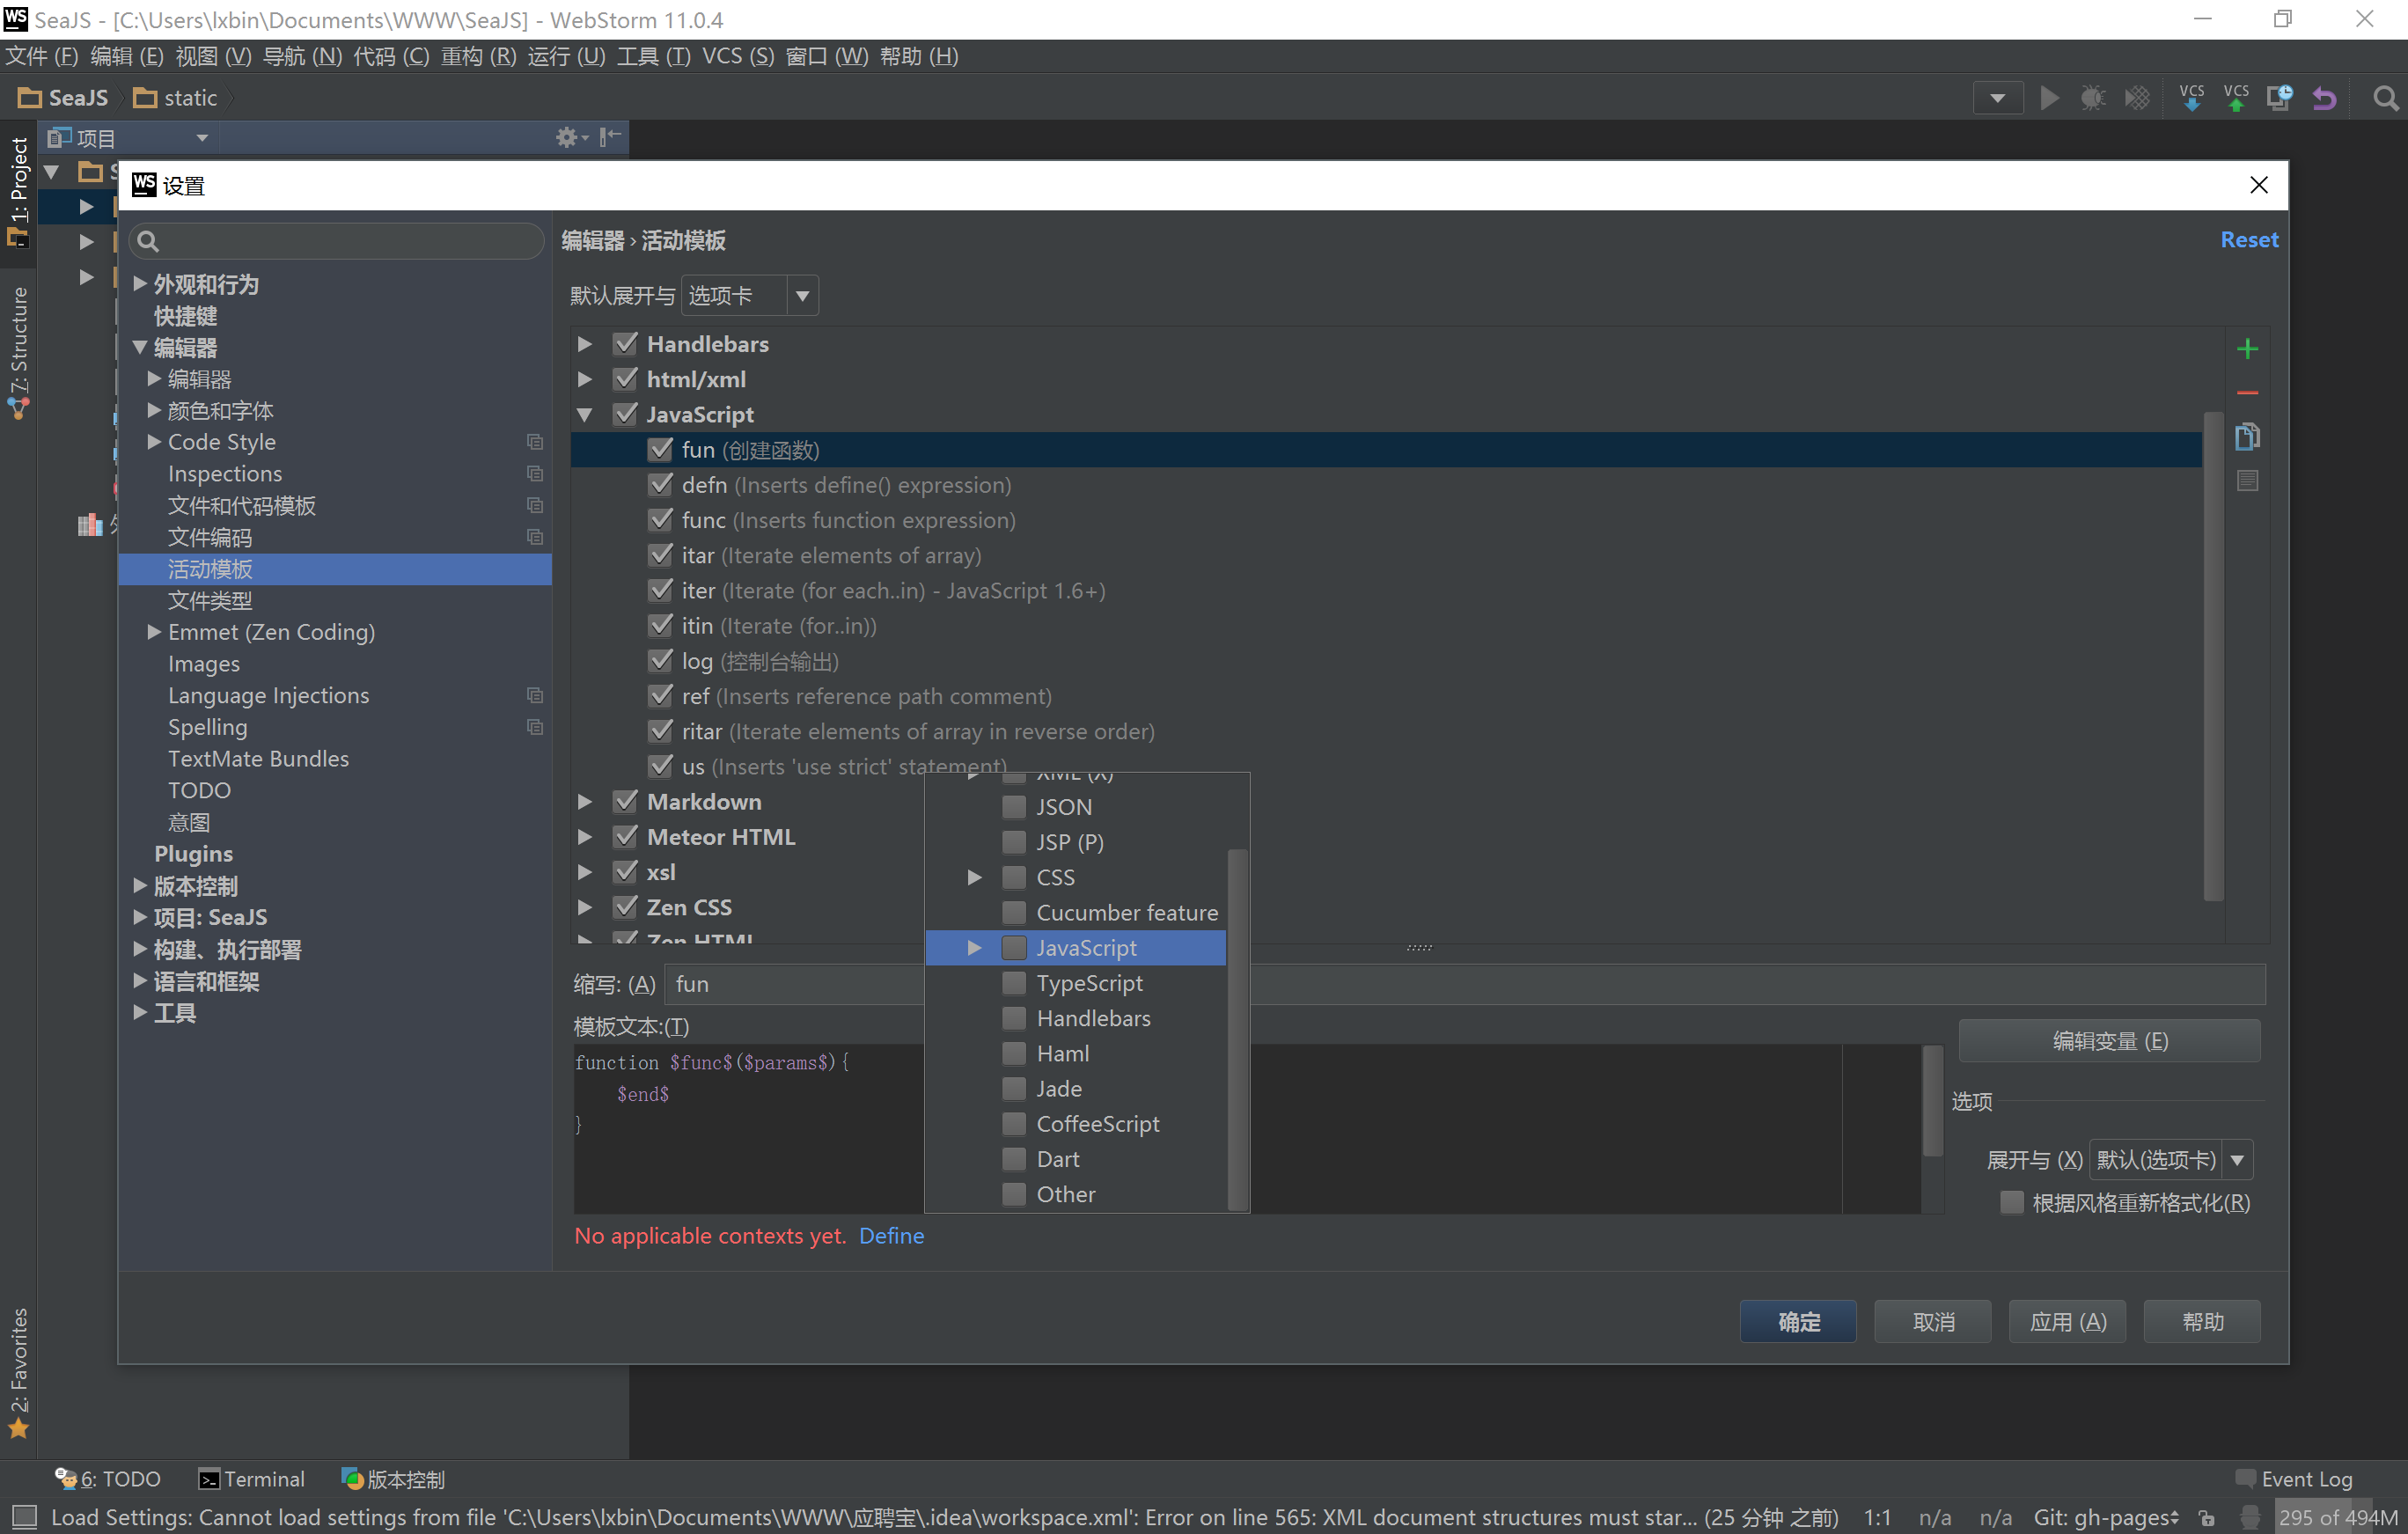Image resolution: width=2408 pixels, height=1534 pixels.
Task: Check the 根据风格重新格式化(R) checkbox
Action: pos(2011,1203)
